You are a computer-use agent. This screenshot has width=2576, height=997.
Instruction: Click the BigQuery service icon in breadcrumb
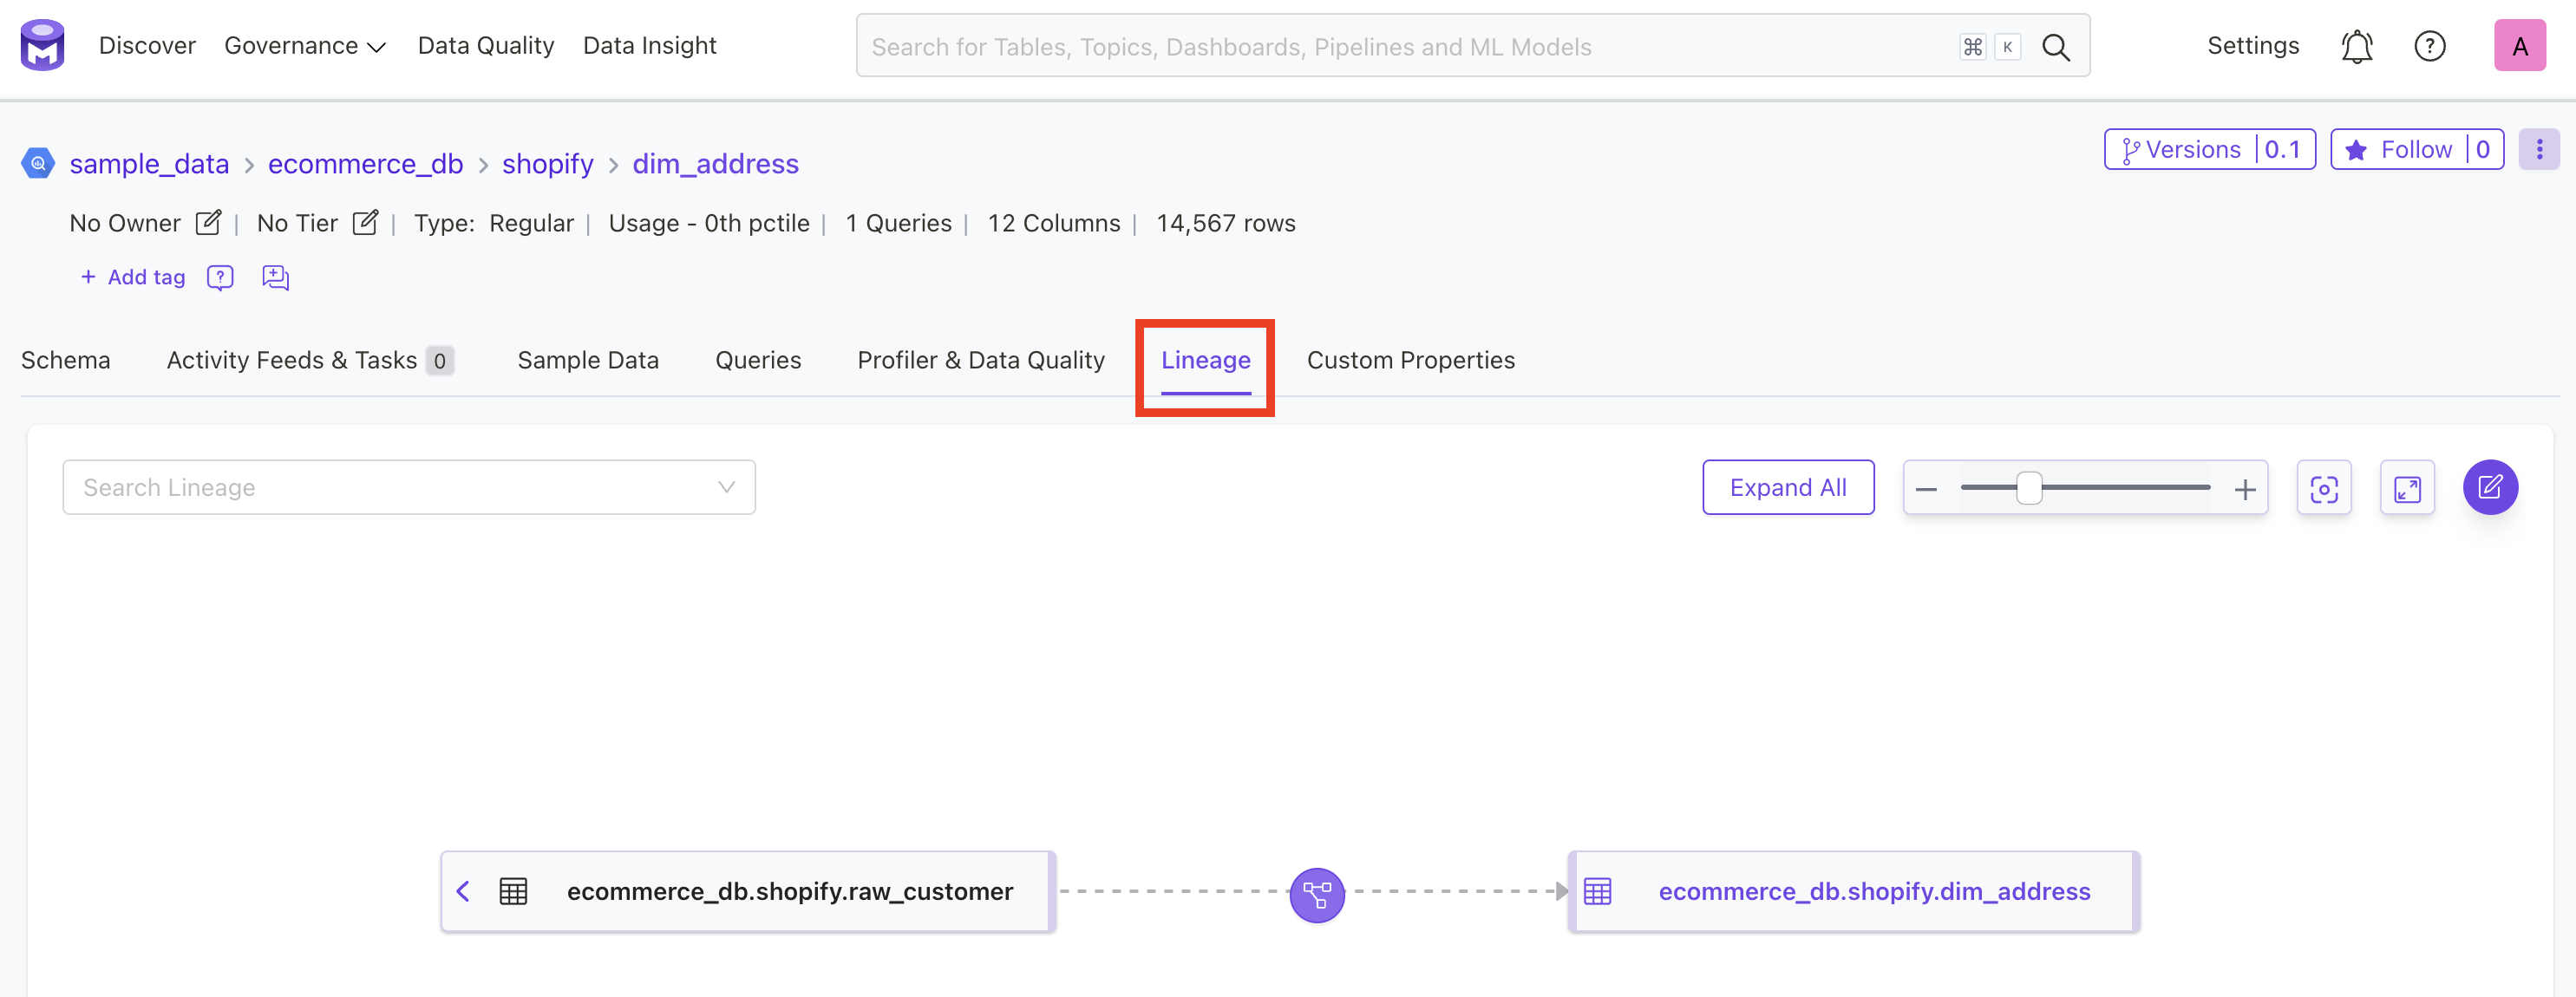(38, 163)
